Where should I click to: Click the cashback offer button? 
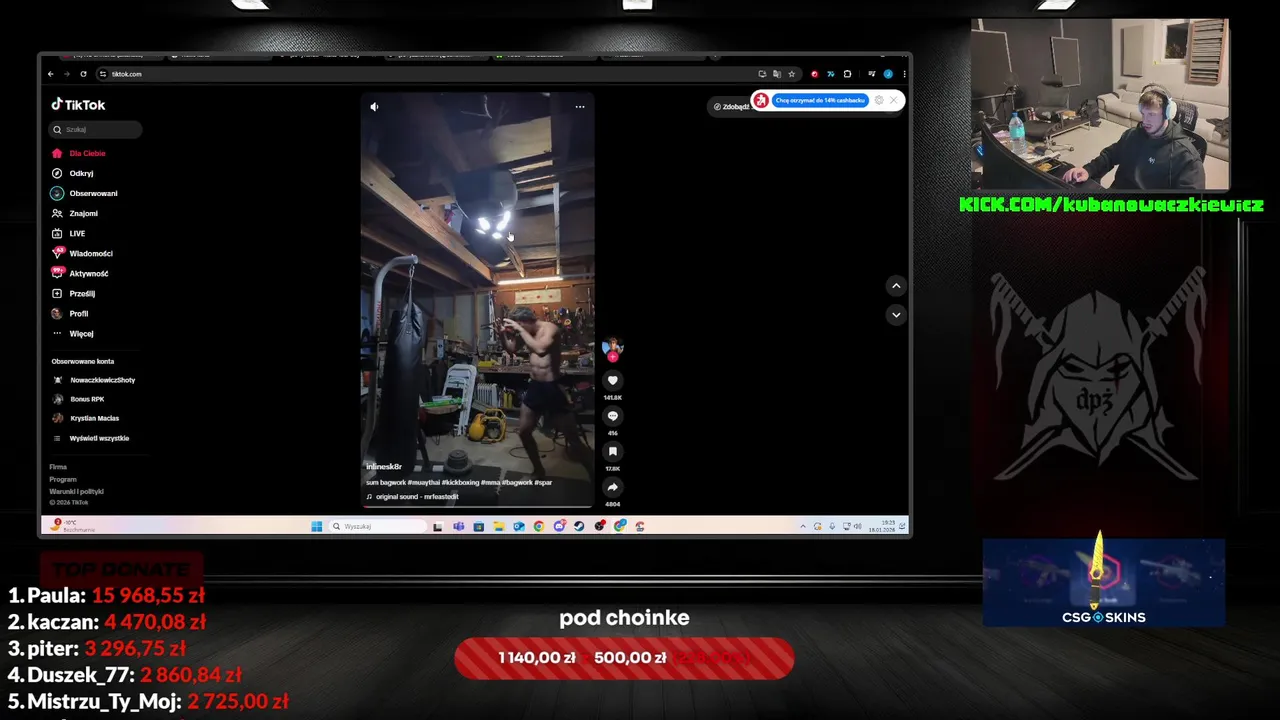tap(820, 100)
